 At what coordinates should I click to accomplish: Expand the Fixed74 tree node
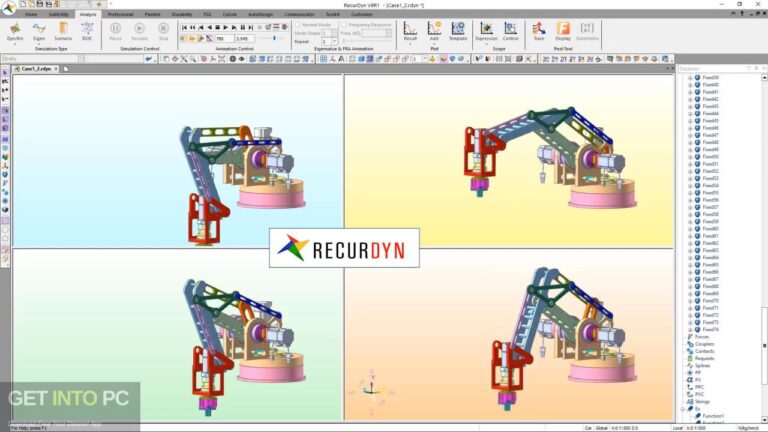point(690,330)
